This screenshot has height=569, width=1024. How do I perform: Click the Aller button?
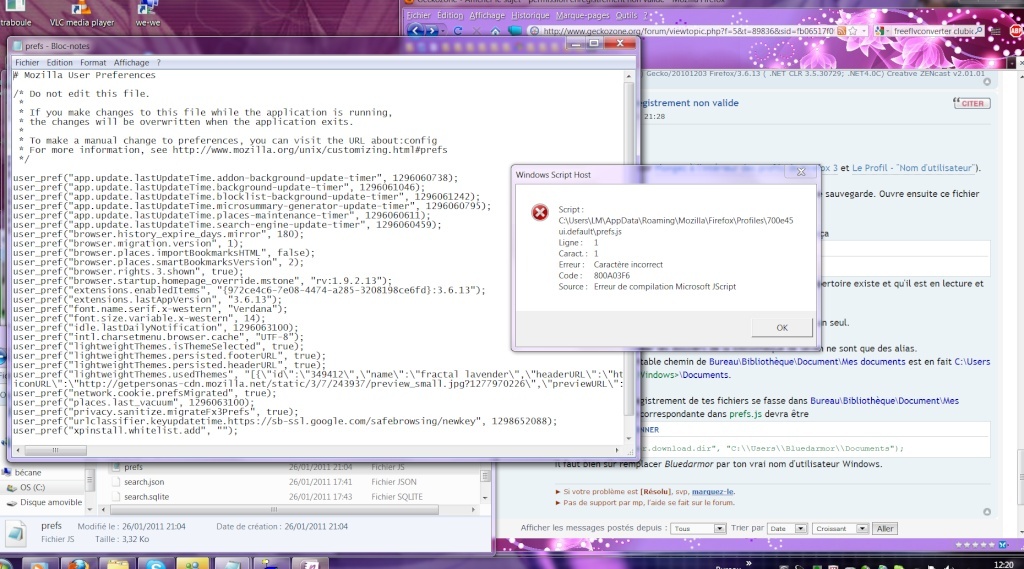tap(885, 528)
